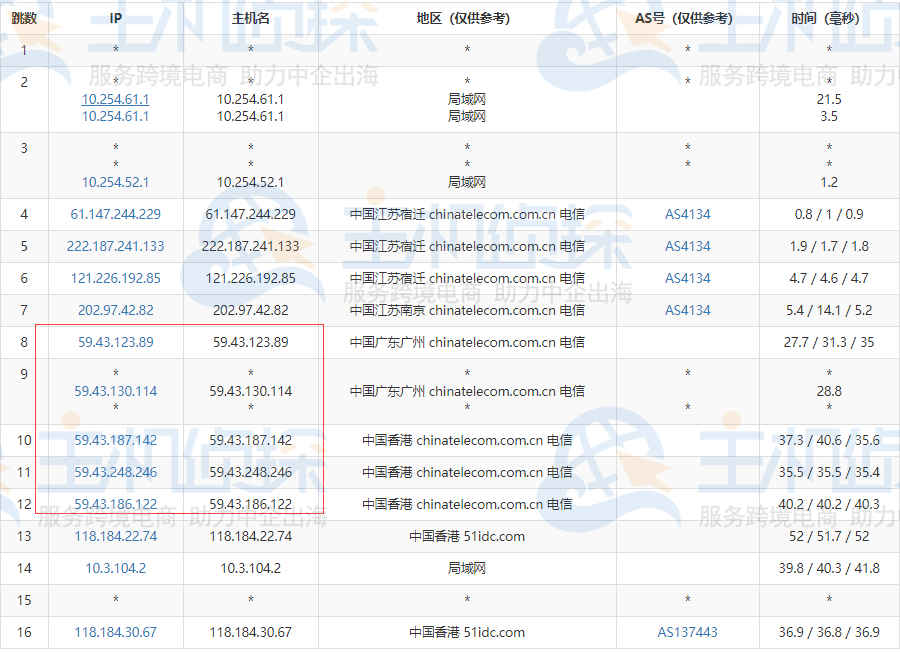Open the 10.254.61.1 IP link on hop 2
900x653 pixels.
point(115,99)
